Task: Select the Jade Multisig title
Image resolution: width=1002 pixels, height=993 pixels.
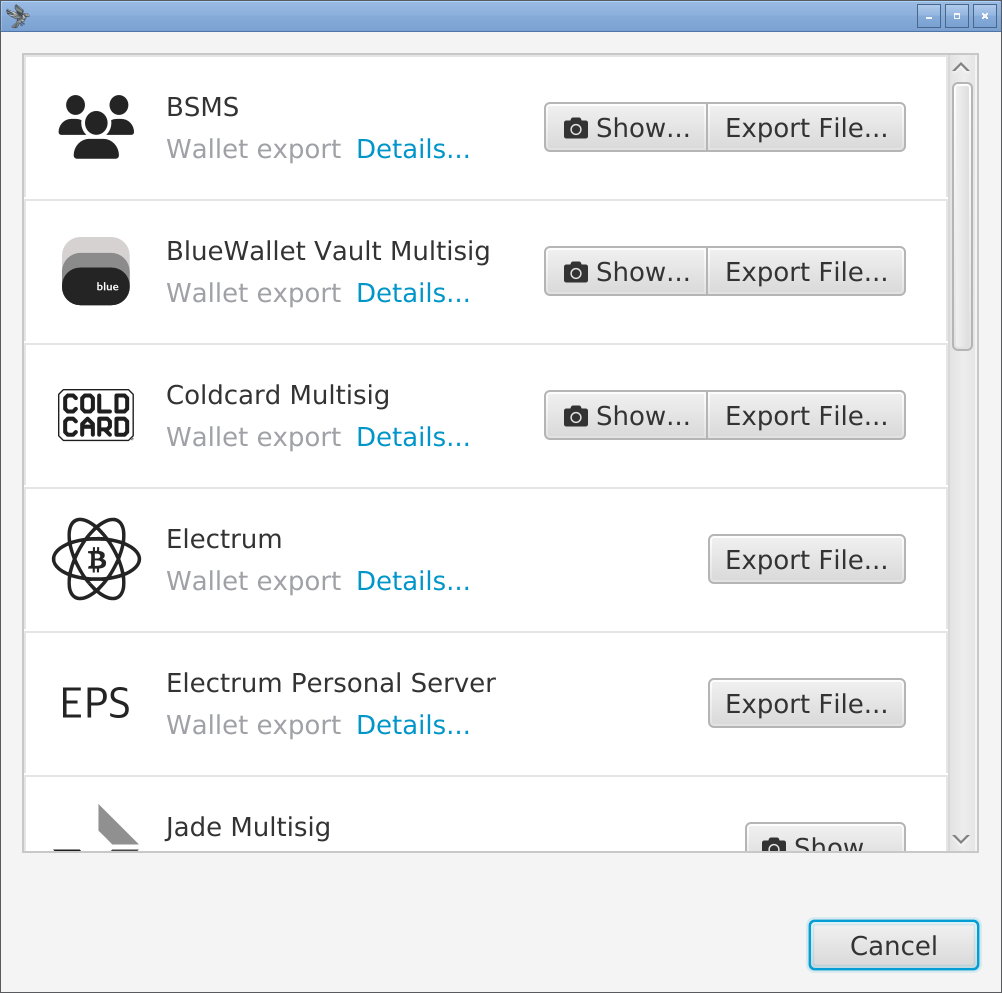Action: pos(248,827)
